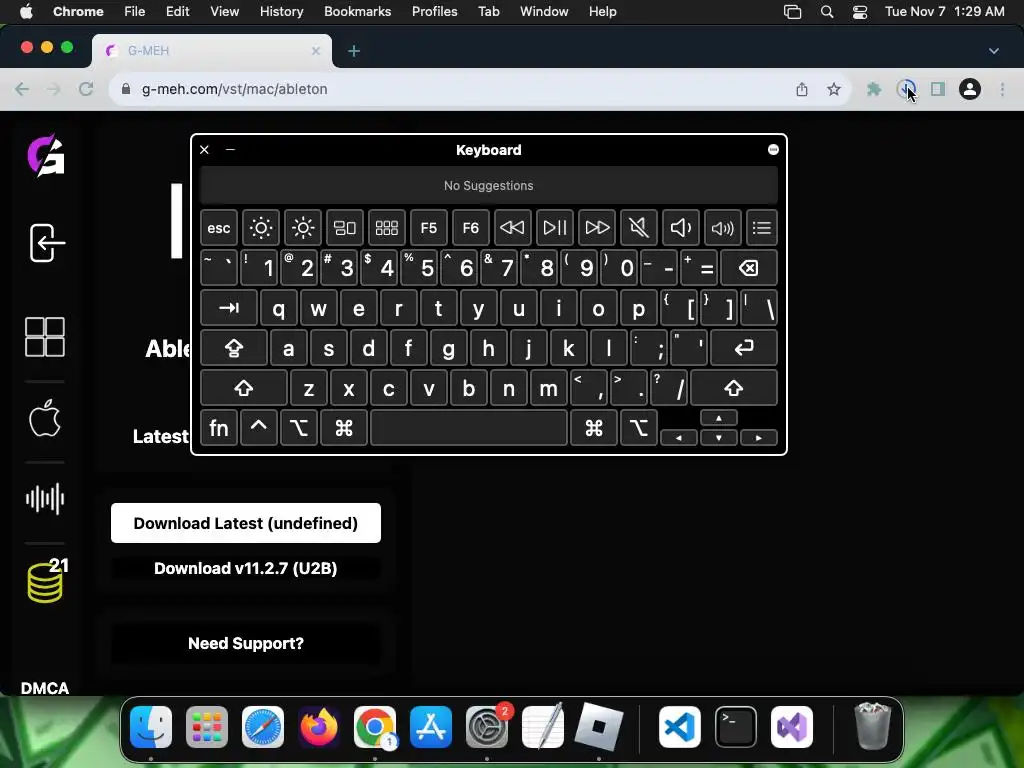Click the left arrow key
The height and width of the screenshot is (768, 1024).
679,438
